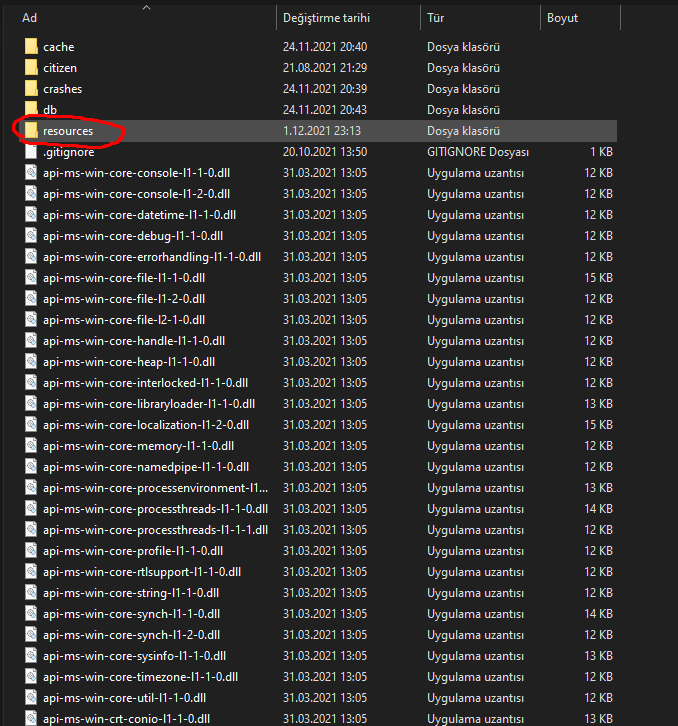The height and width of the screenshot is (726, 678).
Task: Click the api-ms-win-core-file-l2-1-0.dll file icon
Action: tap(31, 319)
